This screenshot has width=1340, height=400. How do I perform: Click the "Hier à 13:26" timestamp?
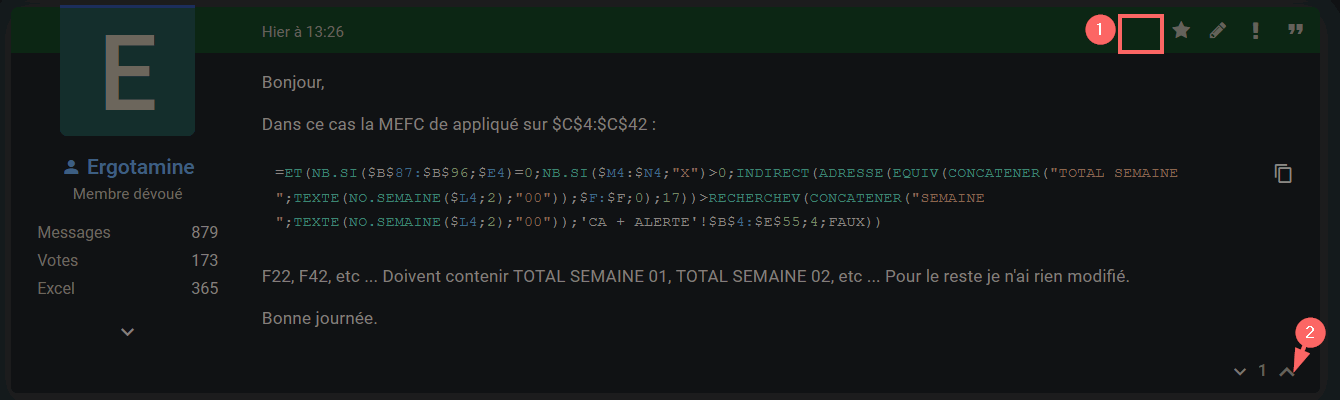[302, 32]
